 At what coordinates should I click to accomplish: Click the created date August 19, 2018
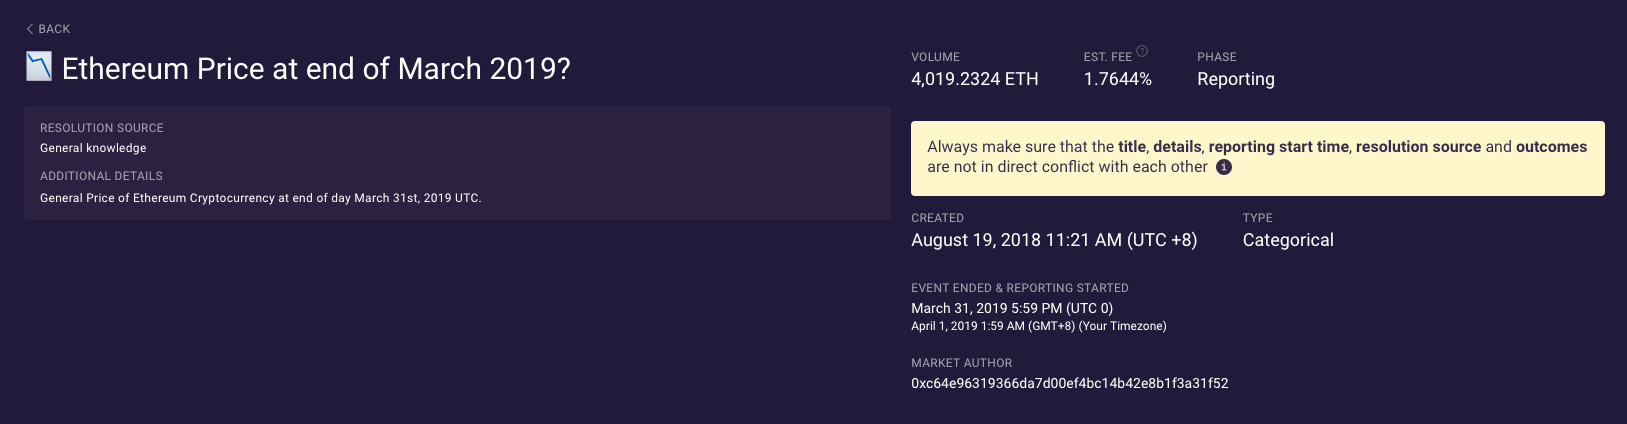tap(1053, 240)
